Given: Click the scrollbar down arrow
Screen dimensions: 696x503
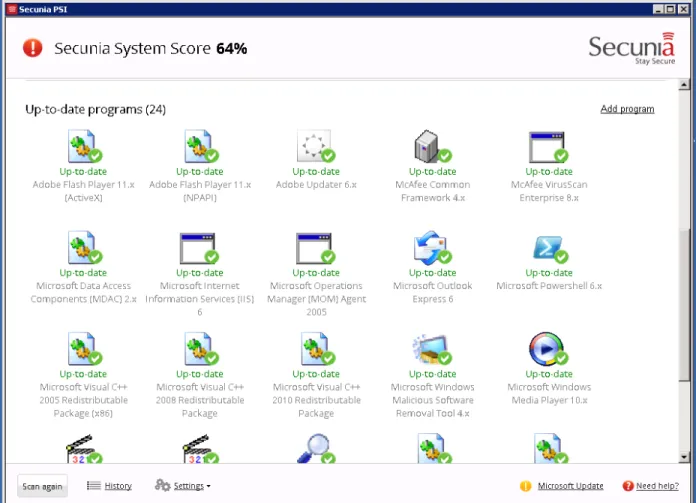Looking at the screenshot, I should (x=684, y=456).
